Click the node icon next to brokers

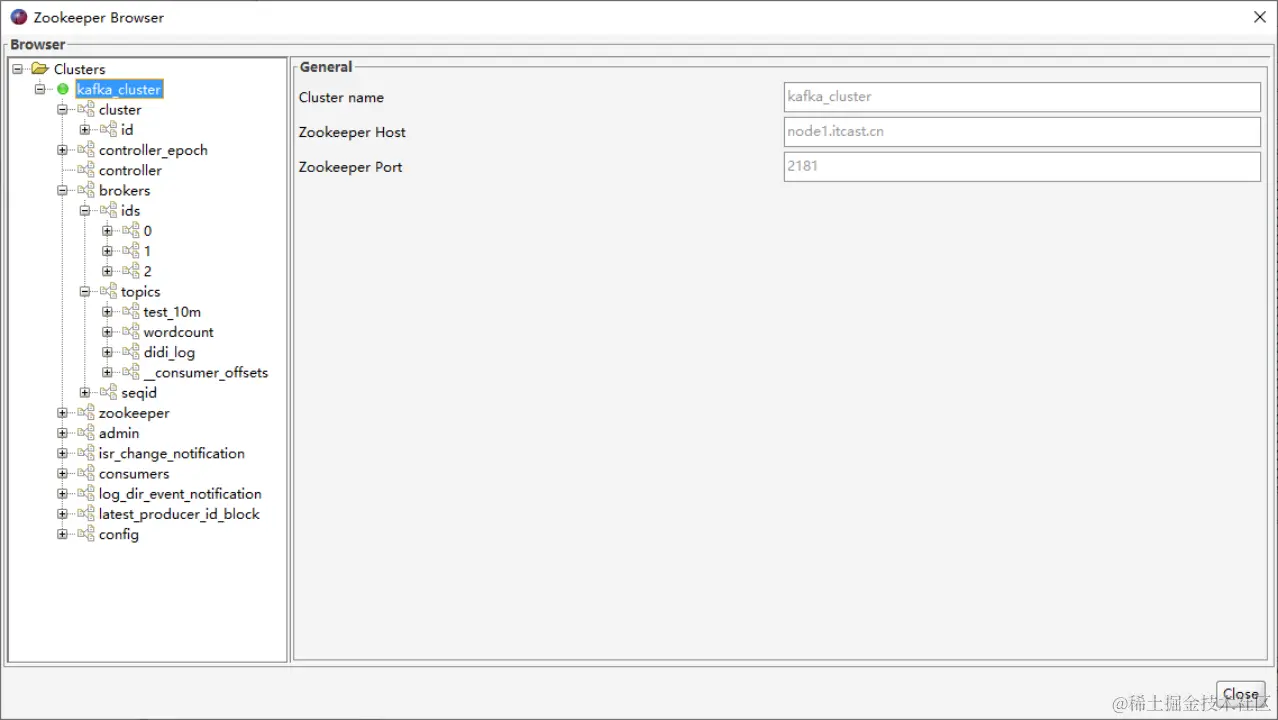[86, 190]
